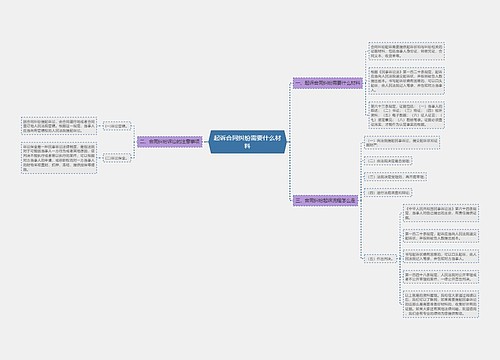
Task: Click the jurisdiction detail note beside 诉讼管辖
Action: click(59, 126)
